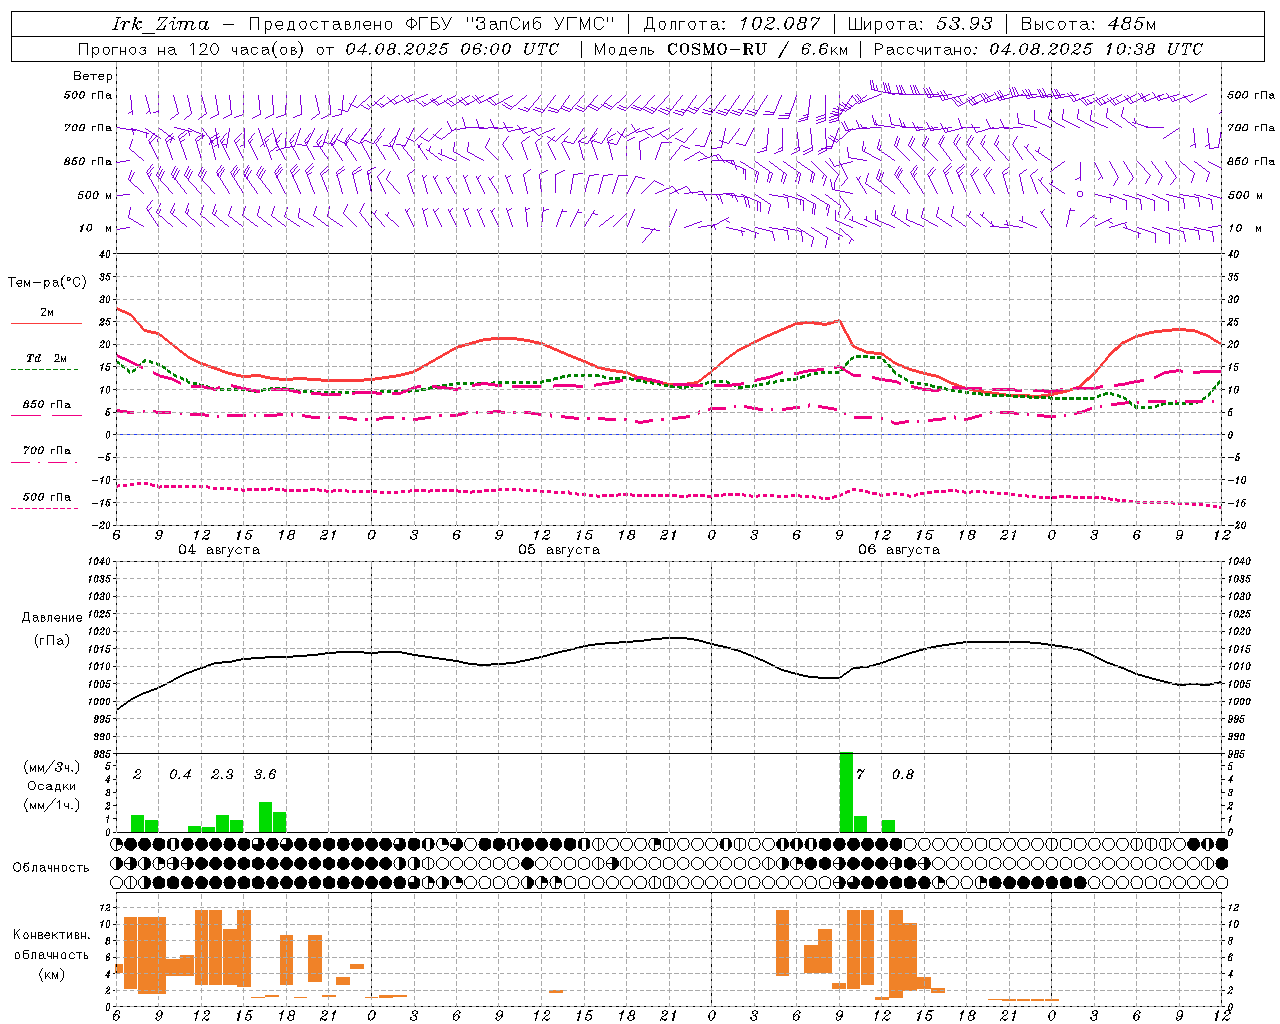
Task: Click the calculation time 04.08.2025 10:38 UTC
Action: coord(1096,49)
